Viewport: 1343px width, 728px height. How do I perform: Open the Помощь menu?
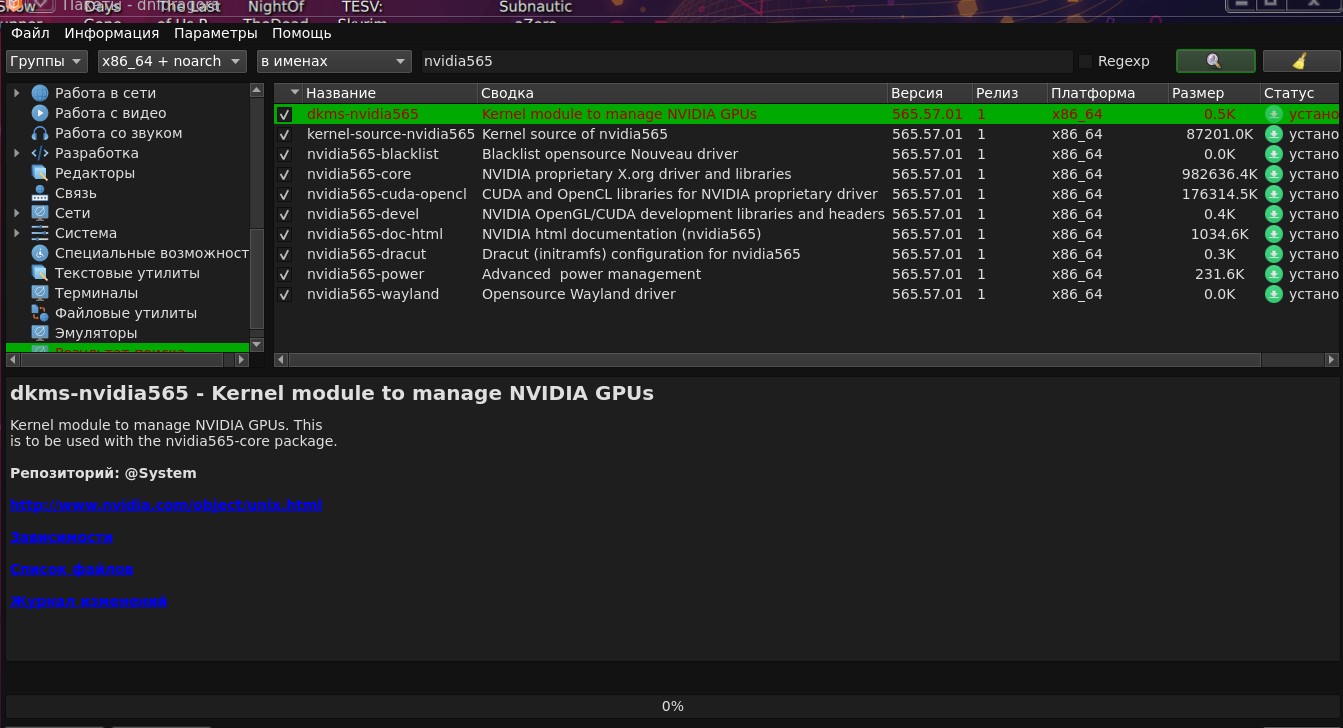tap(301, 33)
